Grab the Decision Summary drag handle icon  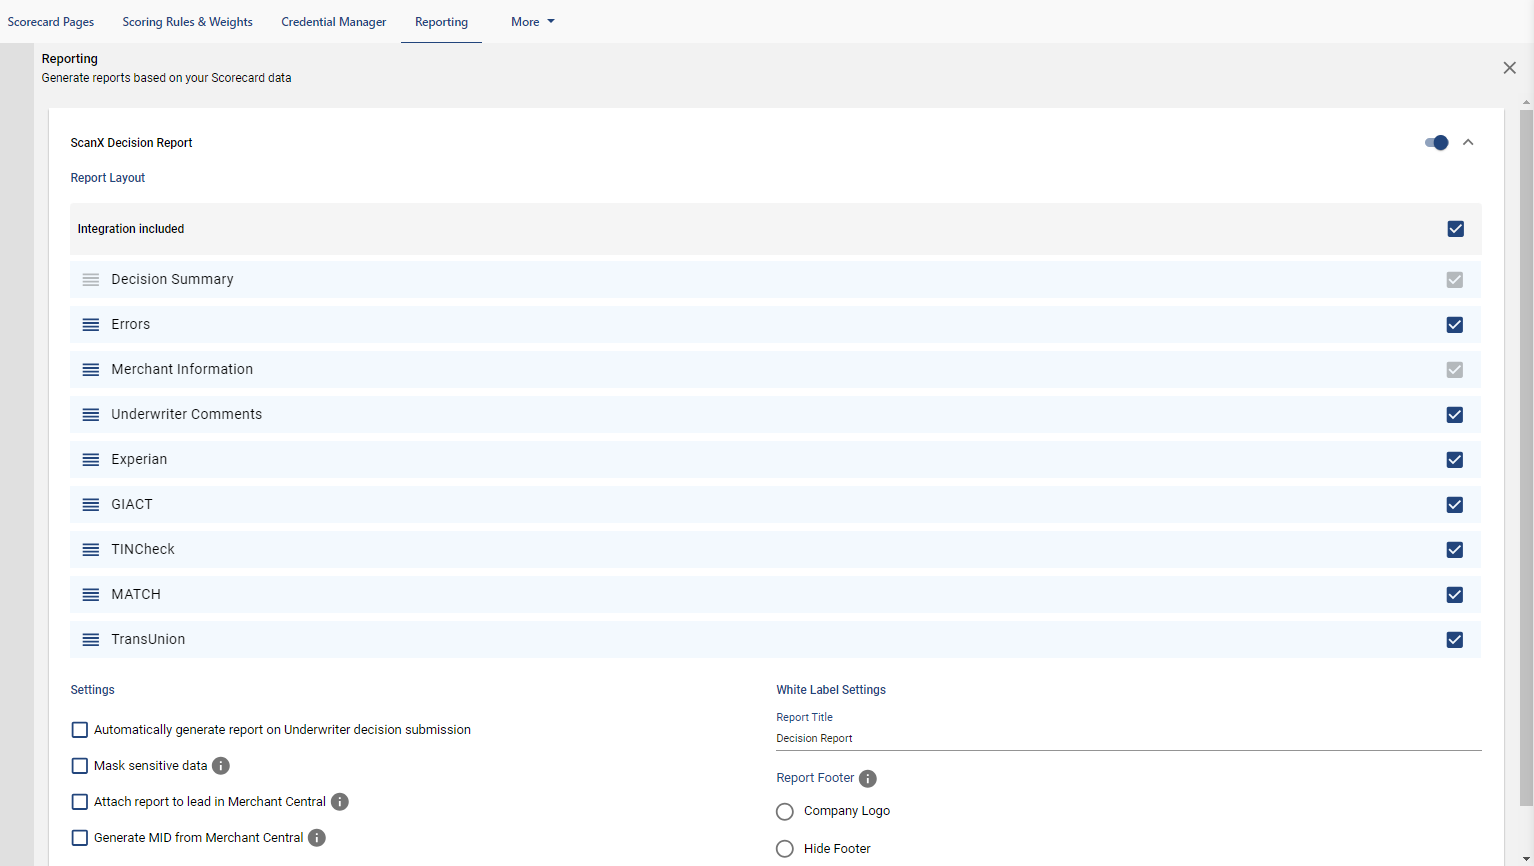pos(91,280)
